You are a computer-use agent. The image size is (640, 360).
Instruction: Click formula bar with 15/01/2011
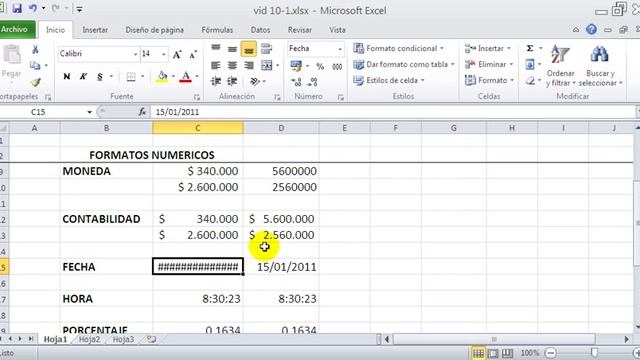click(393, 112)
